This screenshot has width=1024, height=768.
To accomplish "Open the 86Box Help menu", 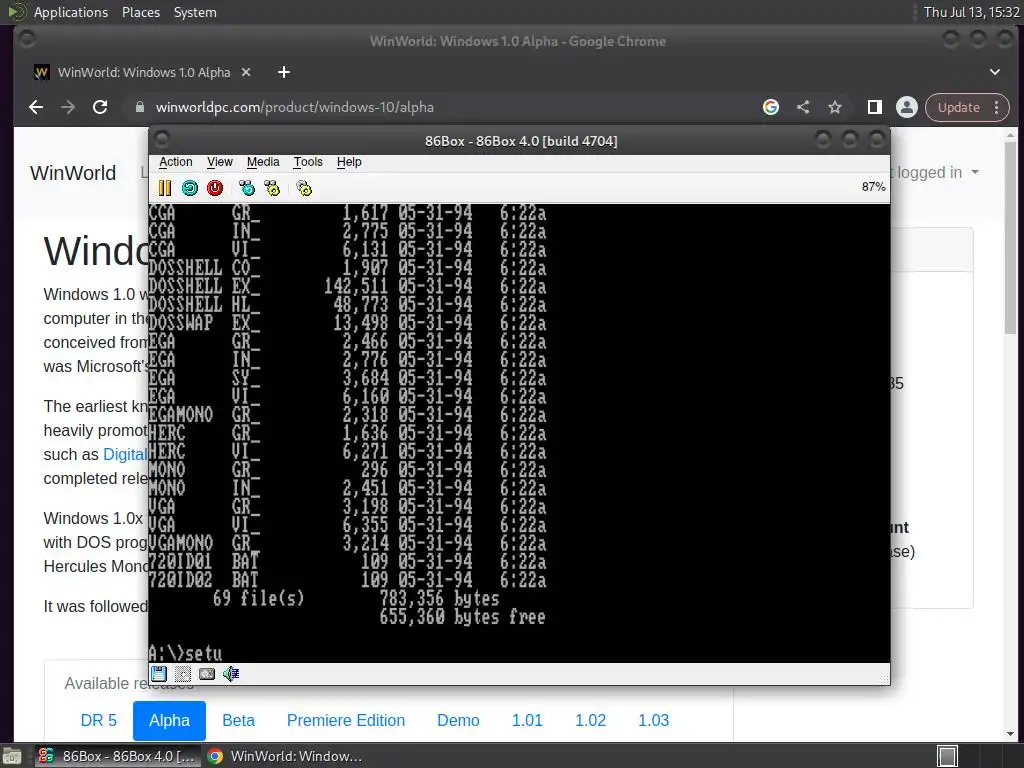I will coord(349,162).
